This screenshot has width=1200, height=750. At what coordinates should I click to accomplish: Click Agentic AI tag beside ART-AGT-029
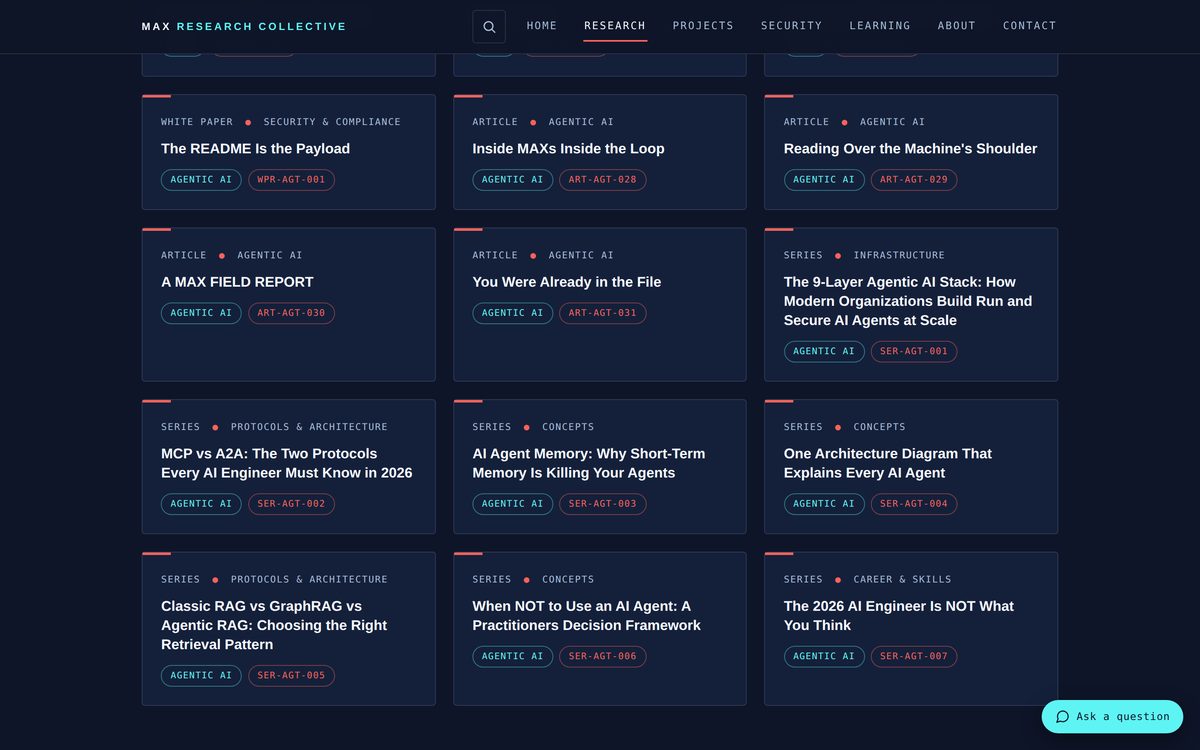(824, 180)
